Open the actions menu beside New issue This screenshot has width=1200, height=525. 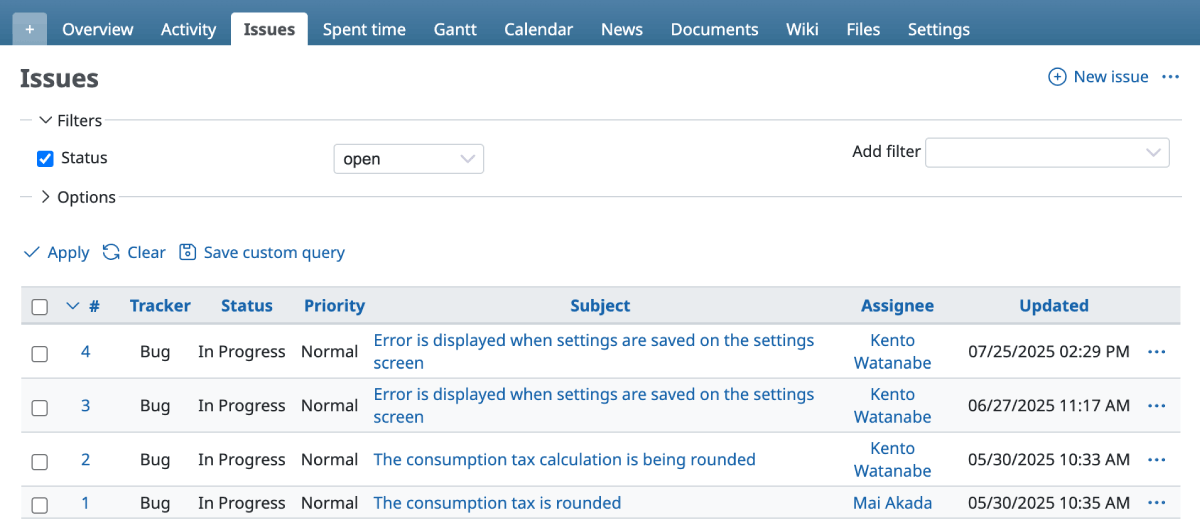pyautogui.click(x=1170, y=77)
